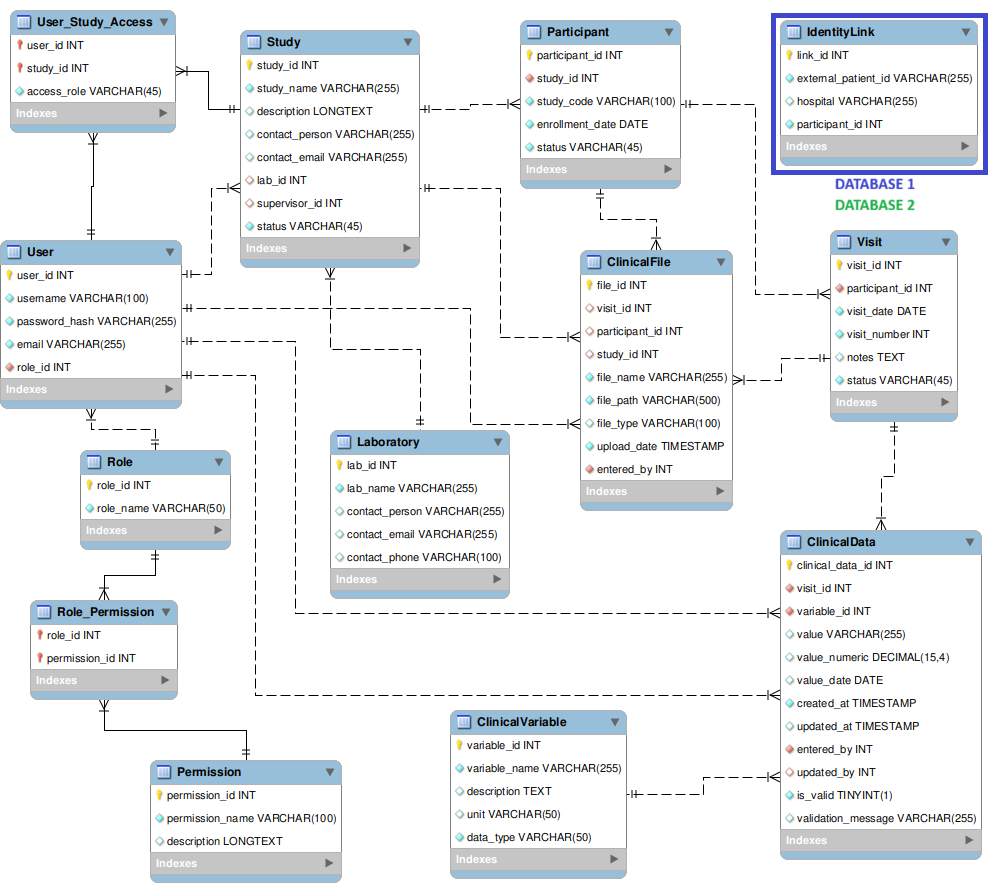
Task: Open the dropdown arrow on the IdentityLink header
Action: pos(964,31)
